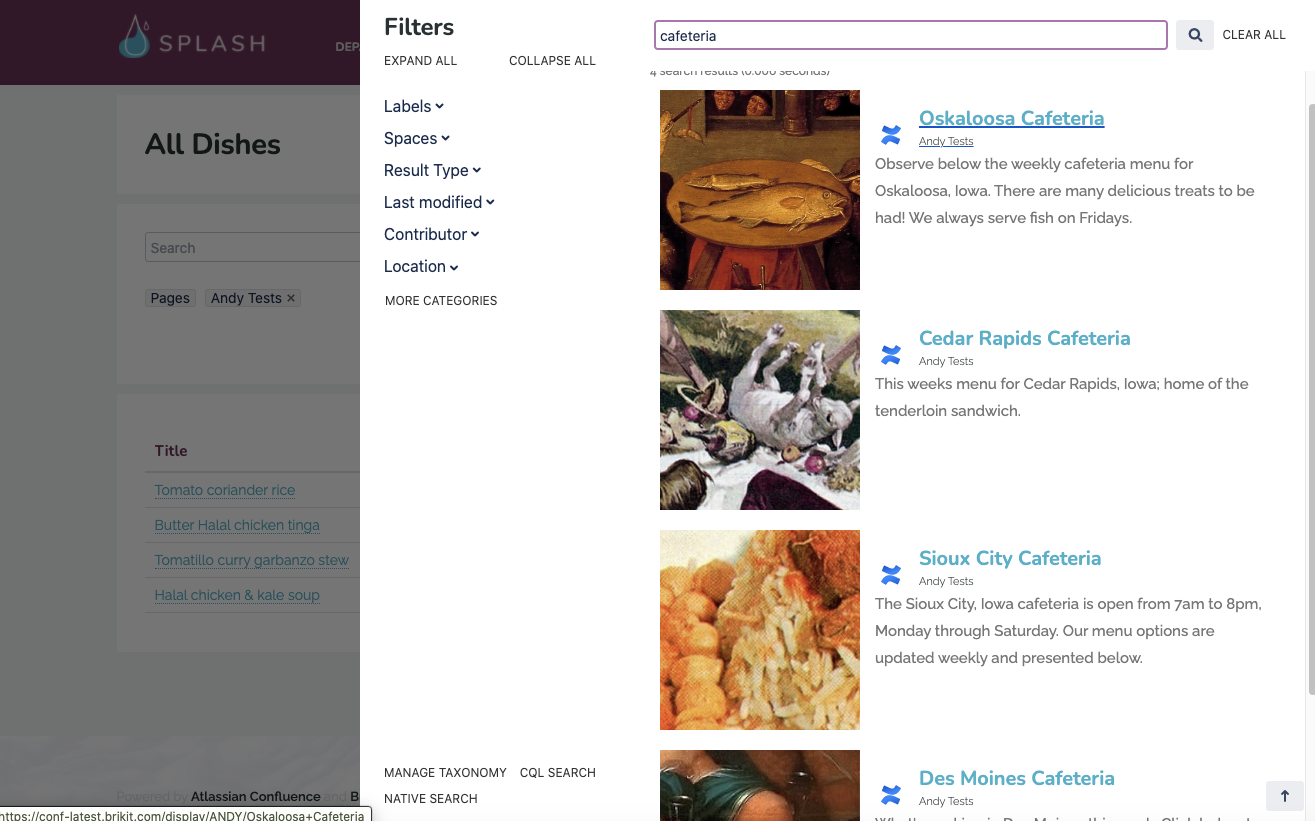Click the scroll-to-top arrow button

(1285, 796)
